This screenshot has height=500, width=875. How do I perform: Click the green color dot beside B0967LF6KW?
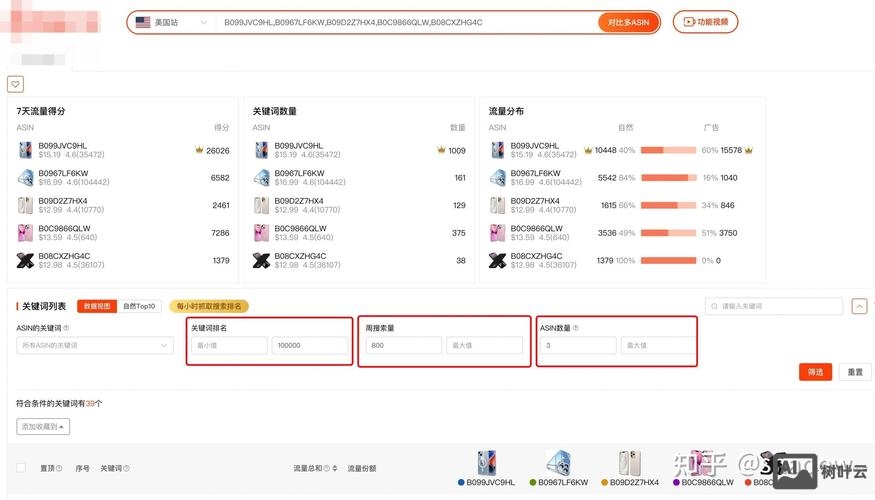pos(533,482)
